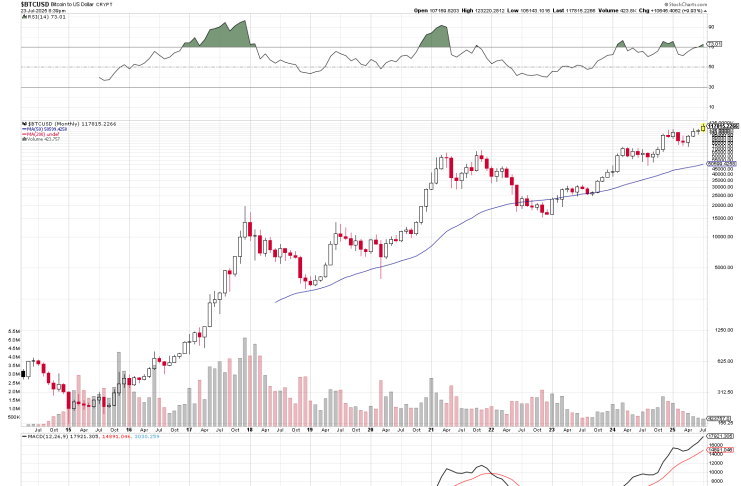The height and width of the screenshot is (486, 741).
Task: Click the tallest volume bar near 2018
Action: (x=246, y=382)
